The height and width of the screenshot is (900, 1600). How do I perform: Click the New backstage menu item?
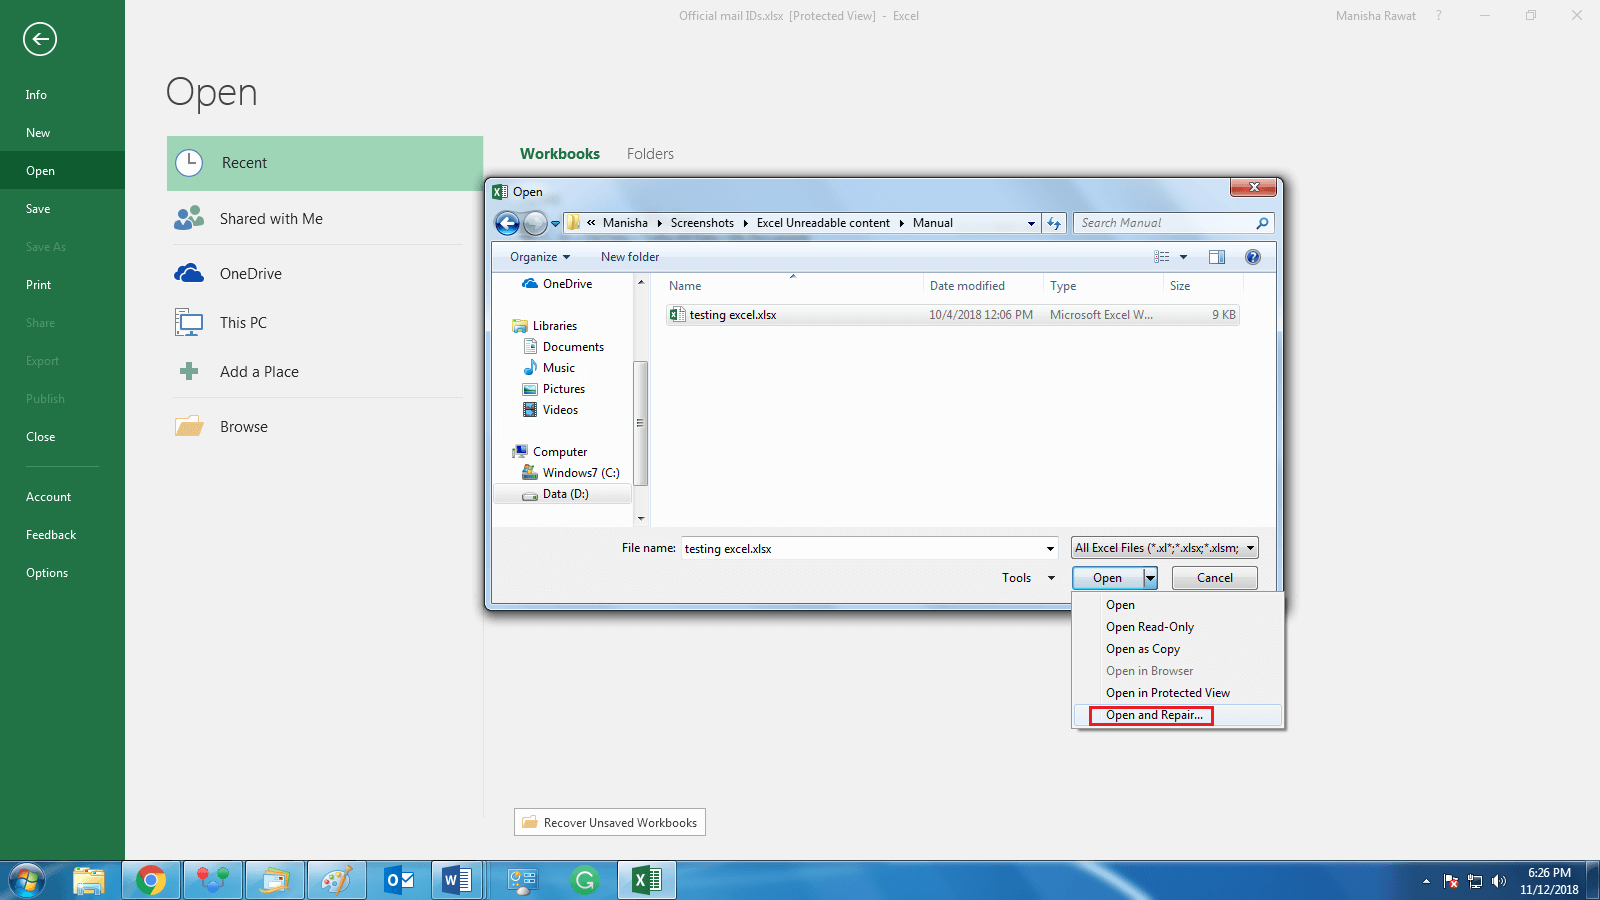[x=62, y=133]
